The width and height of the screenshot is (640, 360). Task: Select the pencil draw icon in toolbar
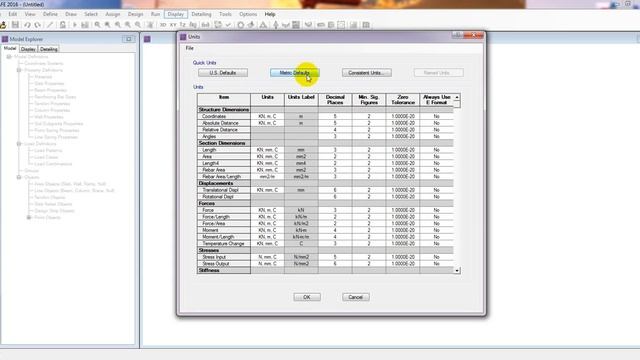[50, 25]
